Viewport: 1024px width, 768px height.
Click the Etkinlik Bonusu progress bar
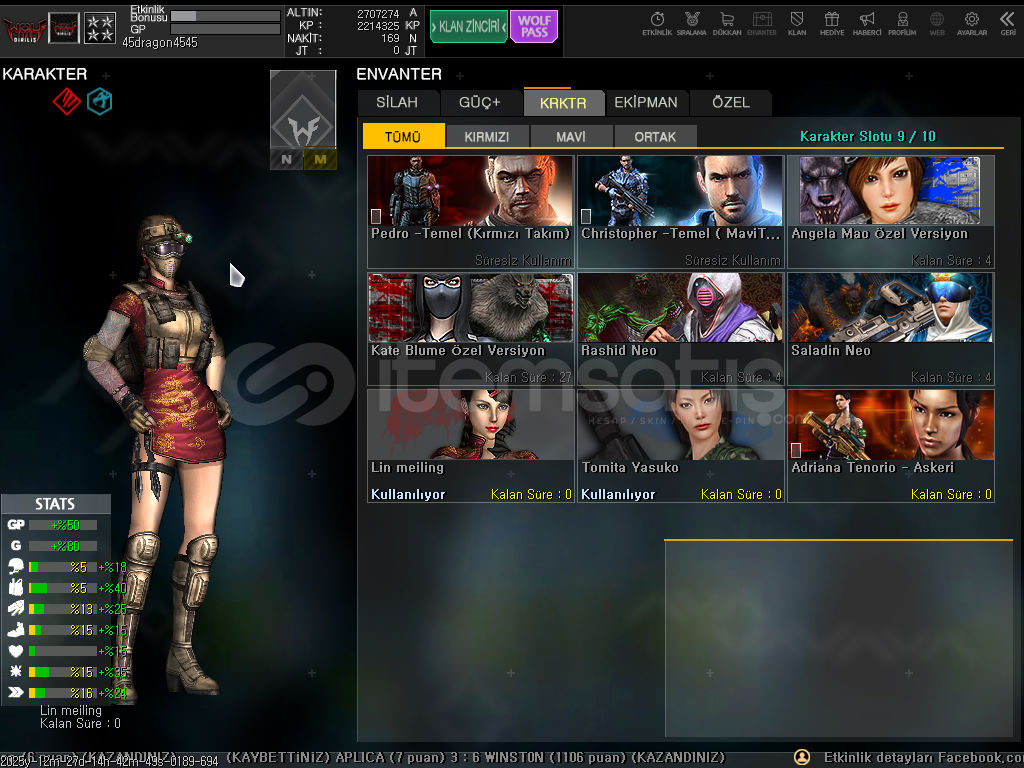[225, 16]
